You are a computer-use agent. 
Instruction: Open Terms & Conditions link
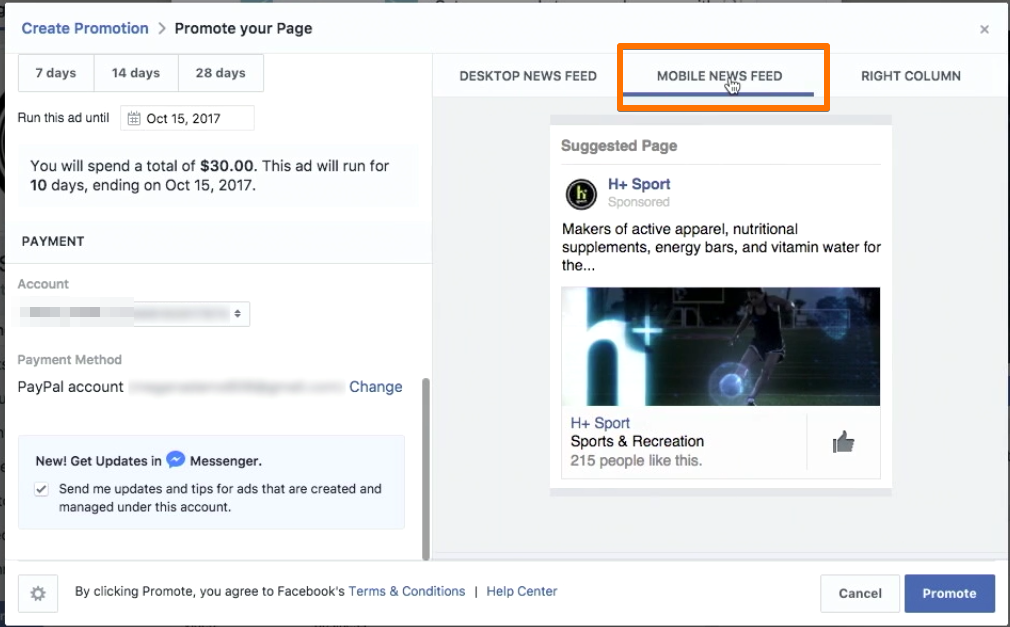[406, 591]
